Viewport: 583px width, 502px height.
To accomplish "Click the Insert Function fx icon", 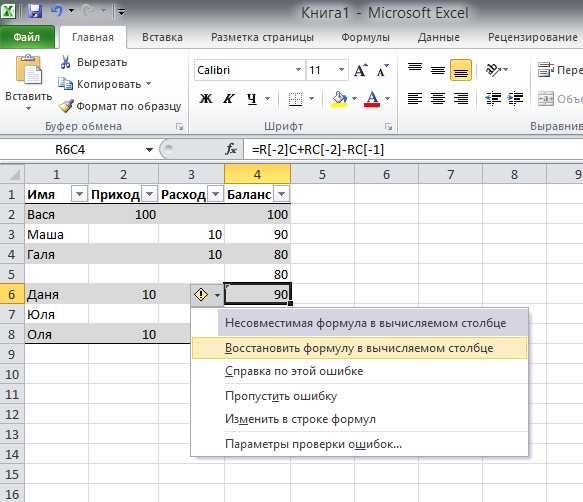I will [231, 149].
